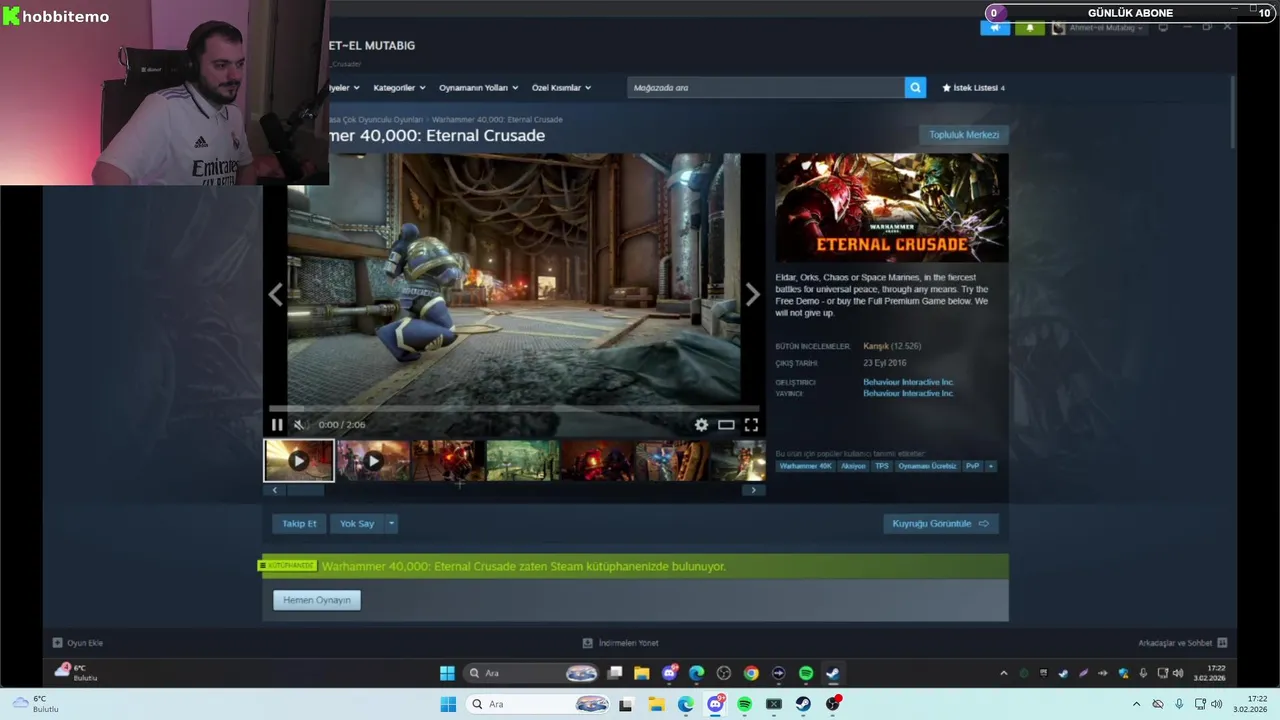The image size is (1280, 720).
Task: Select the first trailer thumbnail
Action: point(299,461)
